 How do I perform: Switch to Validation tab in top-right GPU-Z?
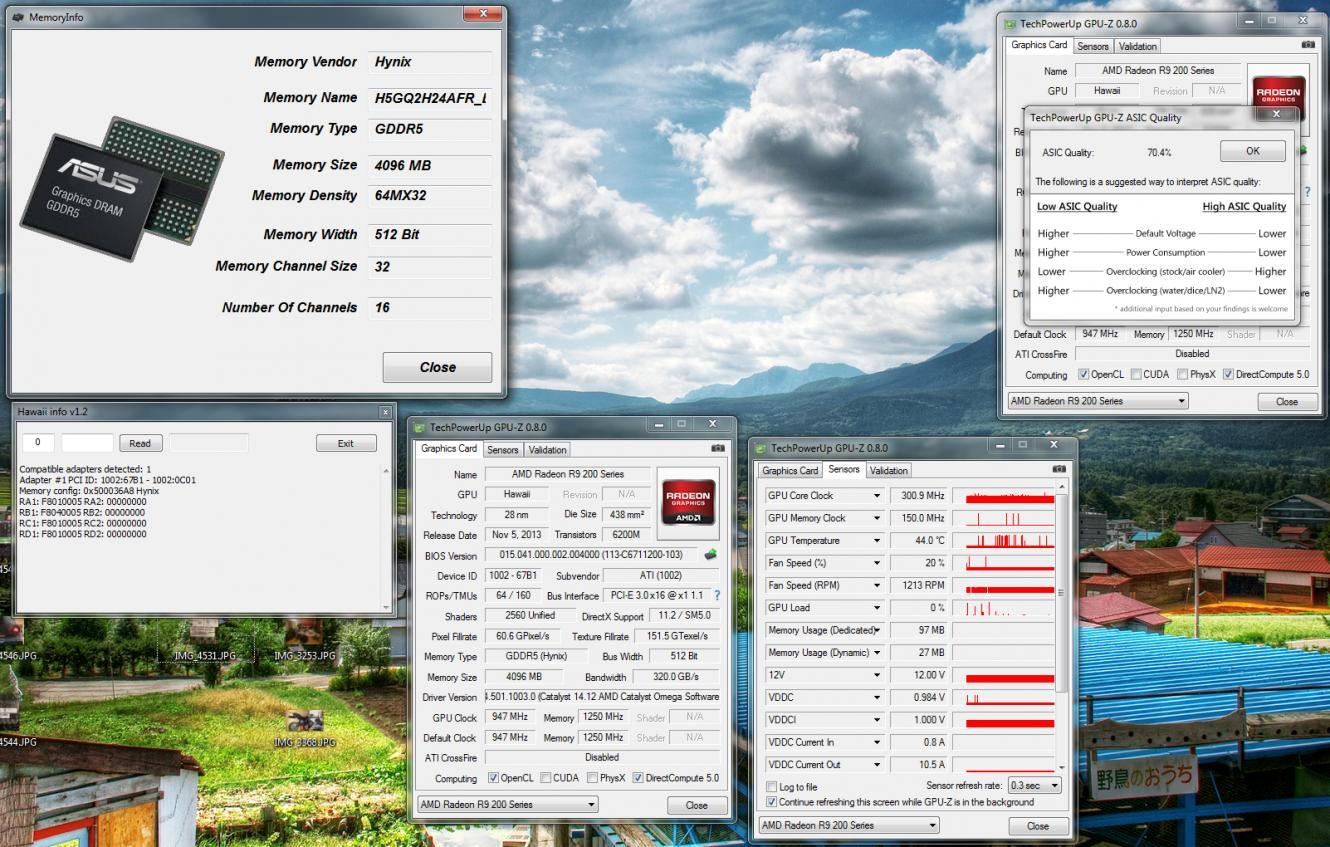(x=1138, y=46)
